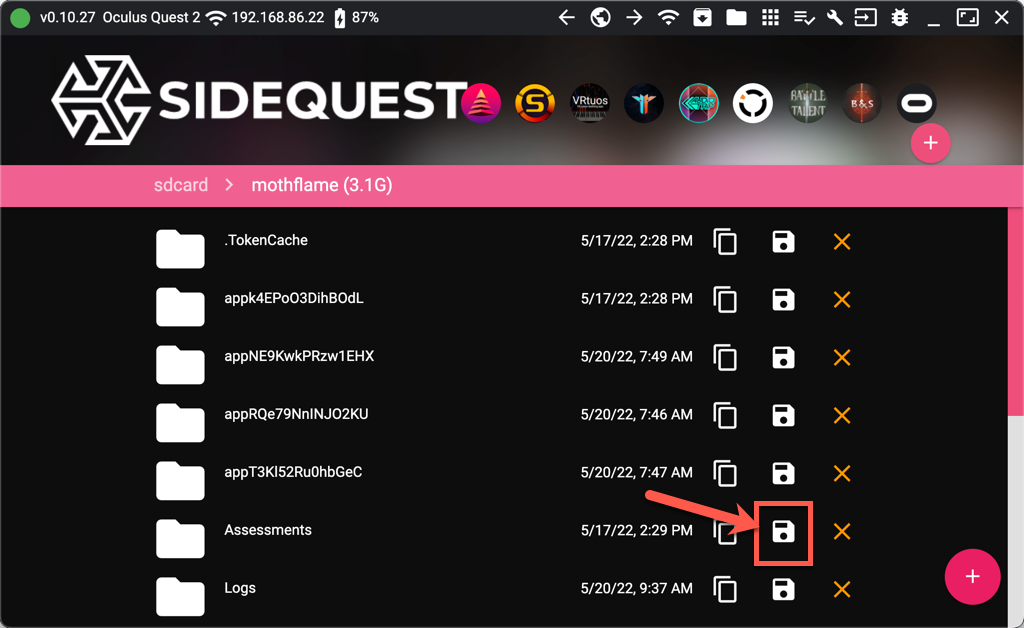This screenshot has width=1024, height=628.
Task: Click the pink vertical scrollbar thumb
Action: pos(1016,311)
